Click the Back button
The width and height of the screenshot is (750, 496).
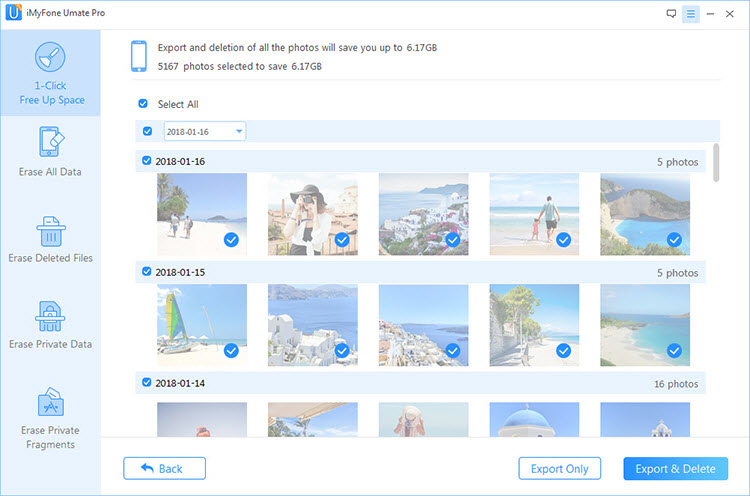click(165, 468)
